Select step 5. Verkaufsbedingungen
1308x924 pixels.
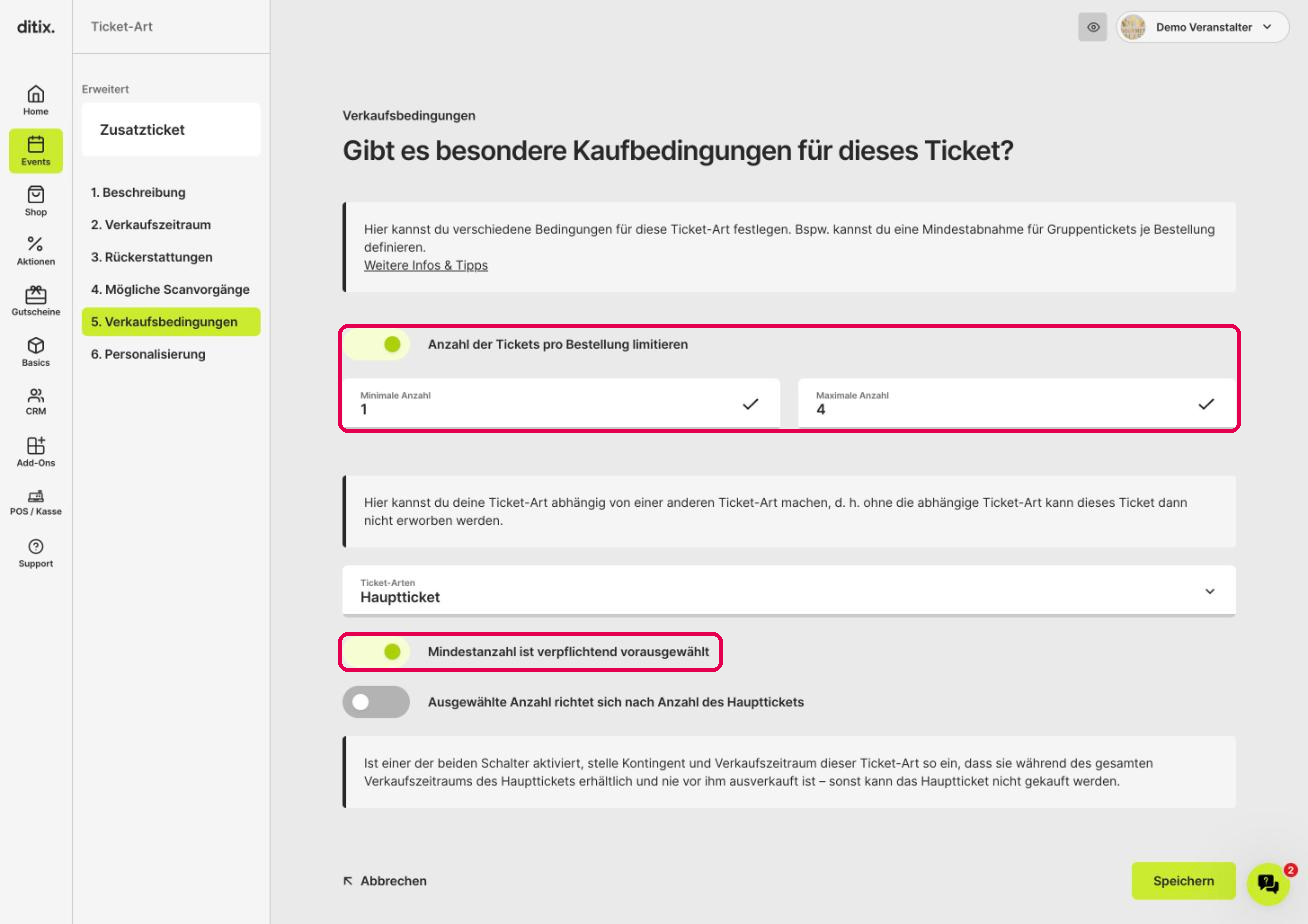click(171, 322)
